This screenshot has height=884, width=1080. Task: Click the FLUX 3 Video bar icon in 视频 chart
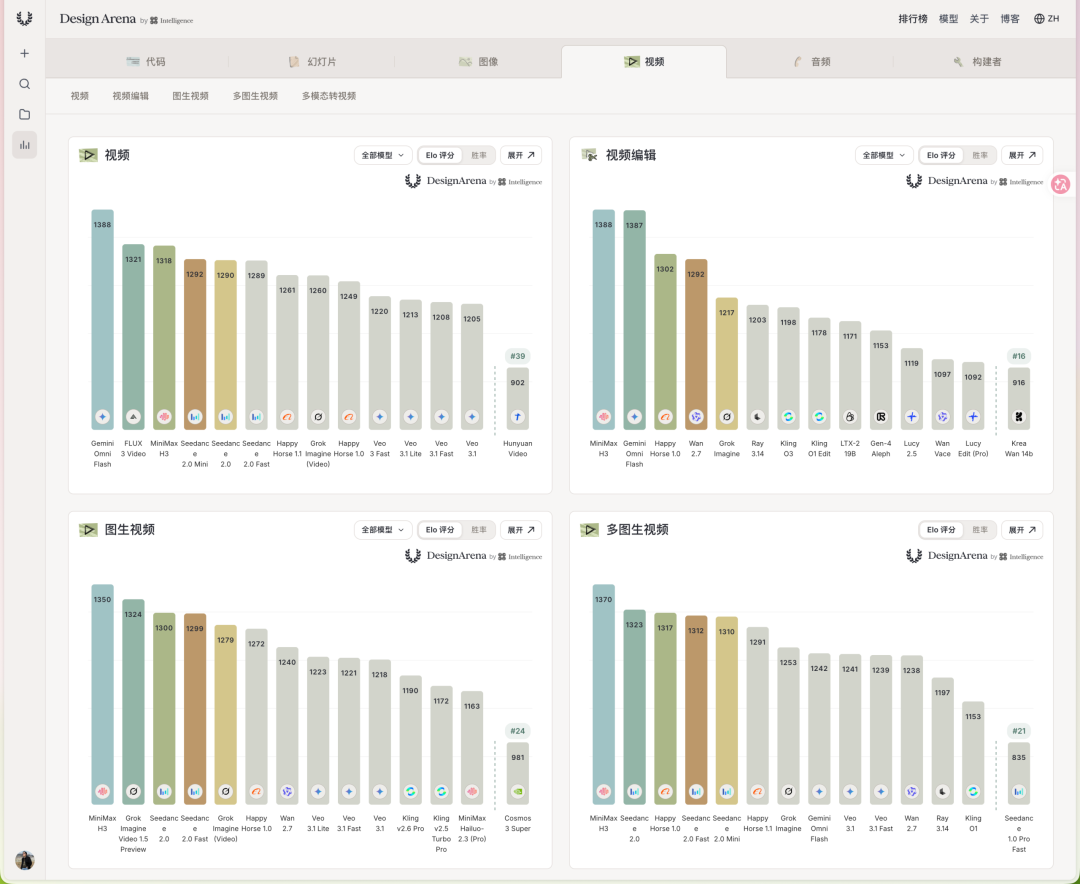click(x=134, y=417)
